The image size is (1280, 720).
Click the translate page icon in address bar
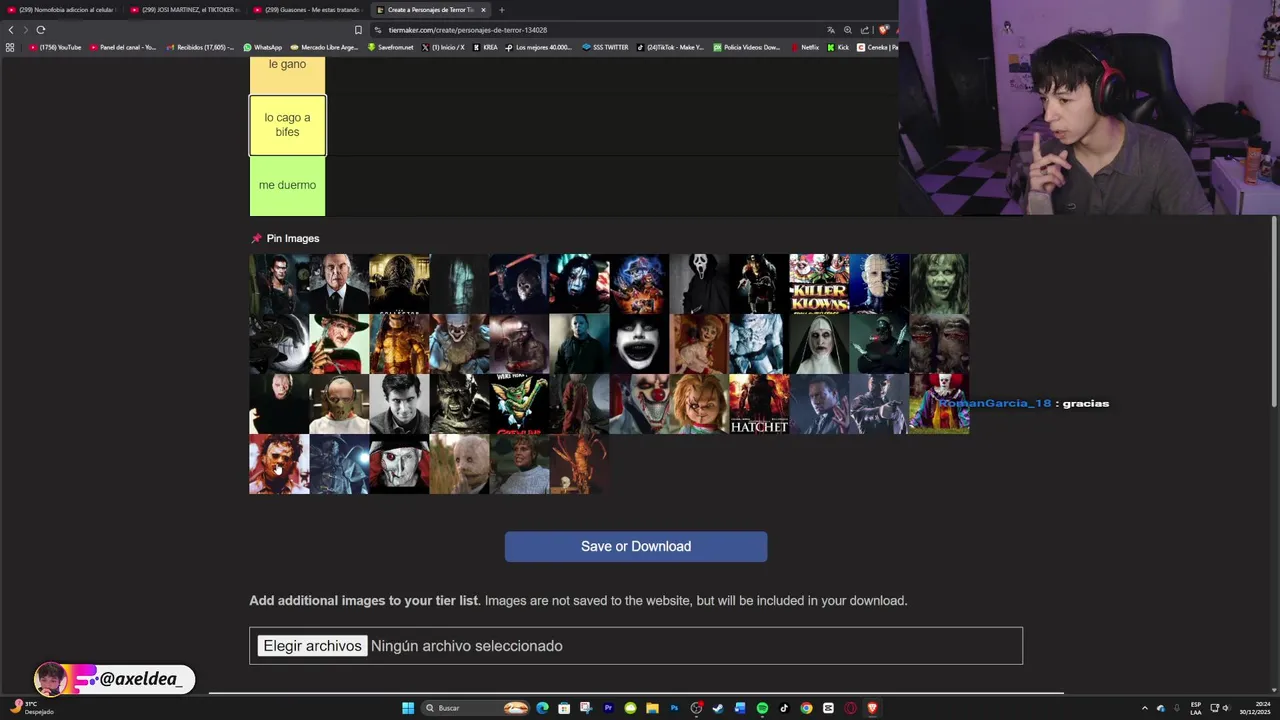point(830,30)
